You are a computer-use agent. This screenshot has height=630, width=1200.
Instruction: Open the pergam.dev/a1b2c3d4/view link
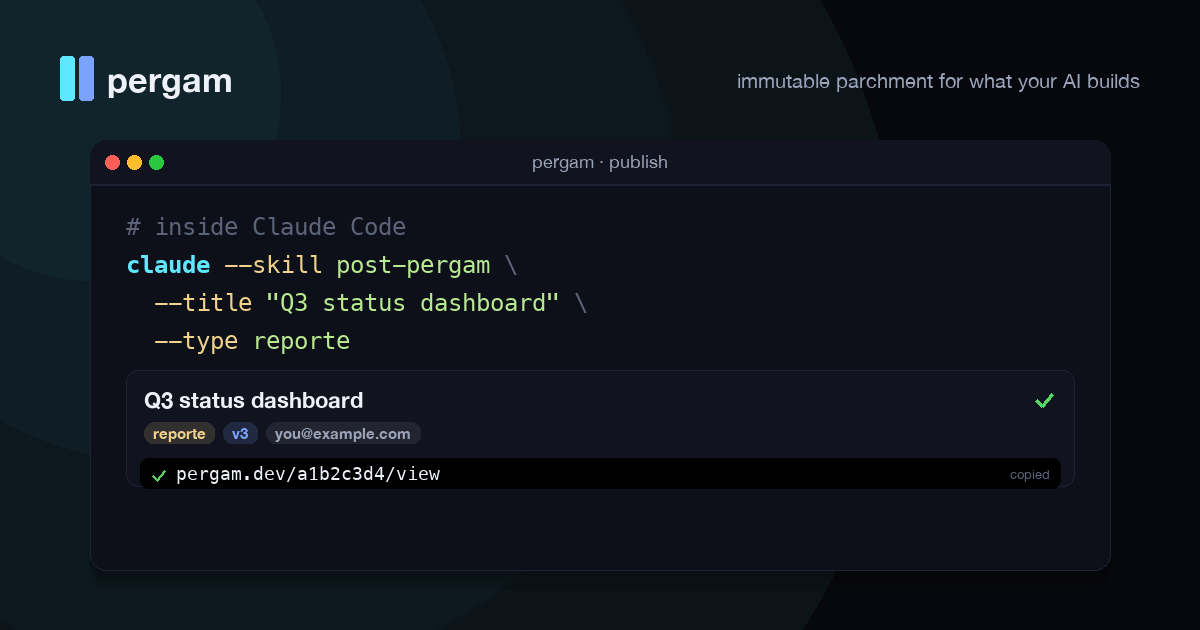point(308,474)
